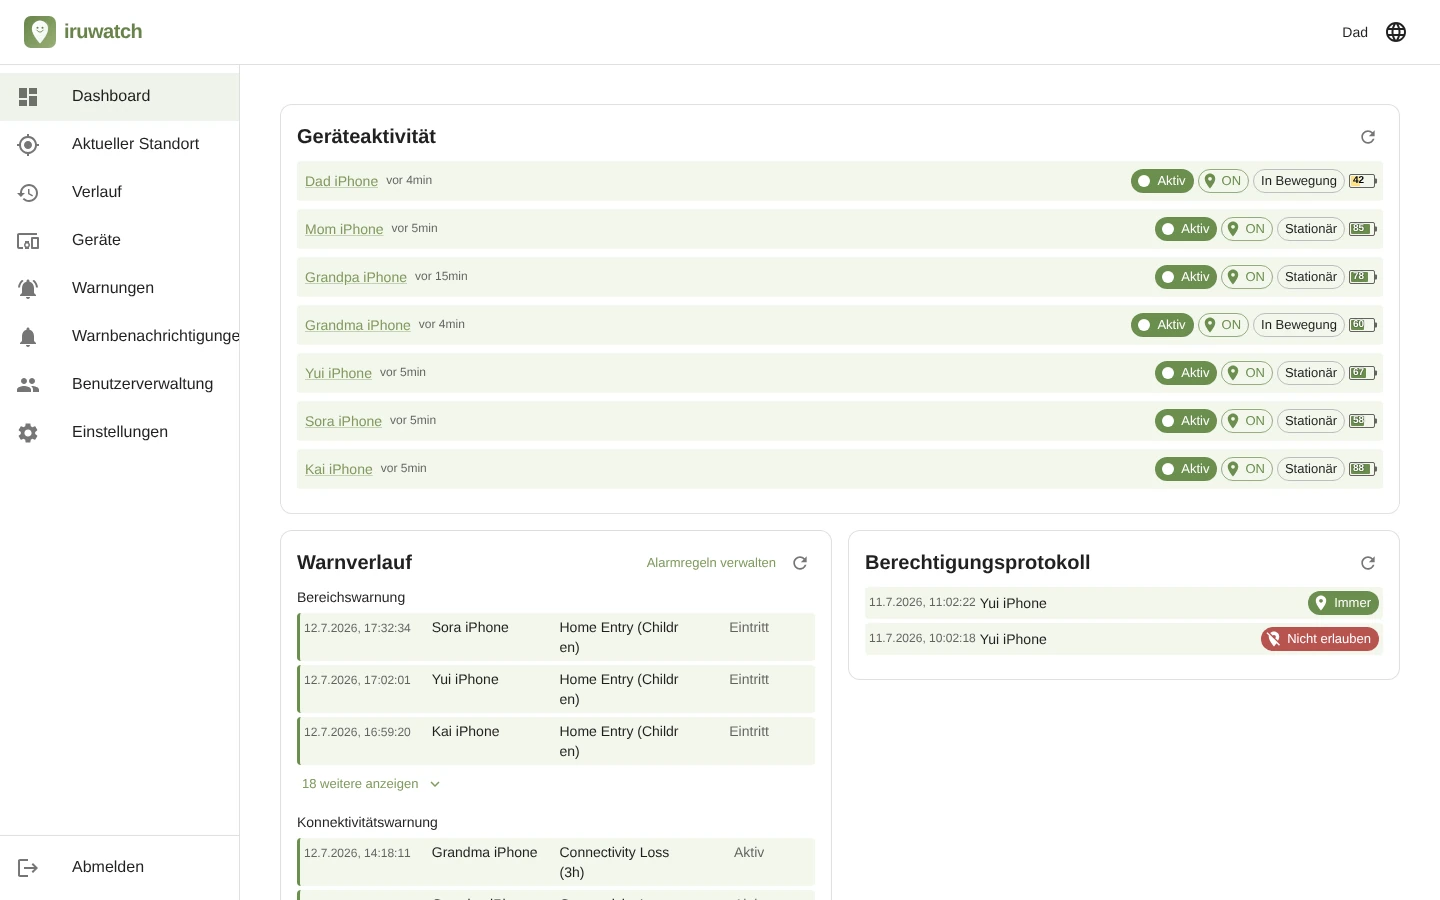This screenshot has height=900, width=1440.
Task: Refresh the Geräteaktivität panel
Action: [1368, 137]
